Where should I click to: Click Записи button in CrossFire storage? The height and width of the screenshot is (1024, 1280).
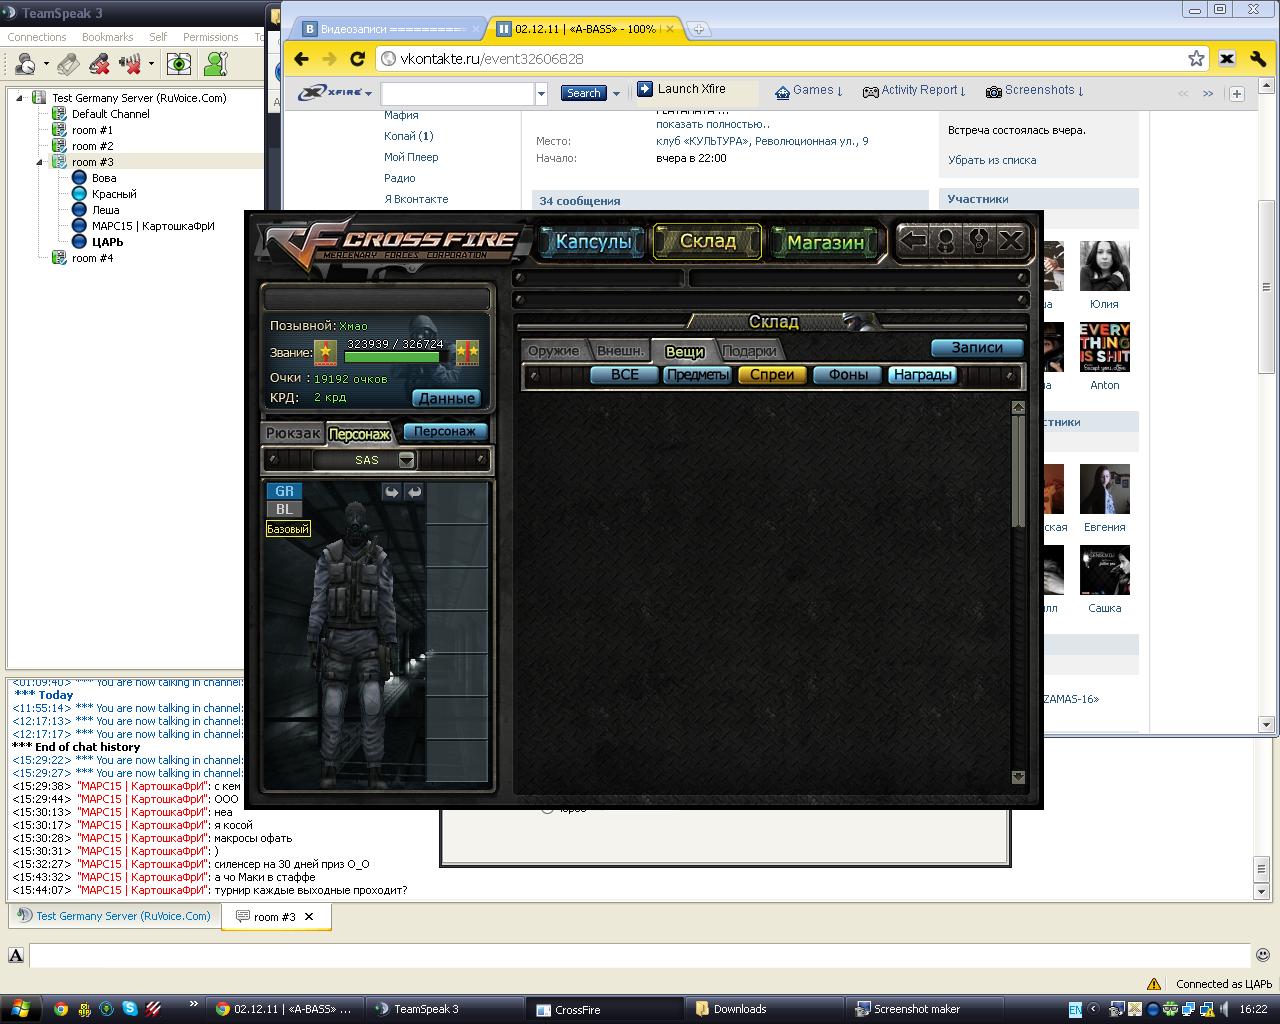pyautogui.click(x=977, y=347)
